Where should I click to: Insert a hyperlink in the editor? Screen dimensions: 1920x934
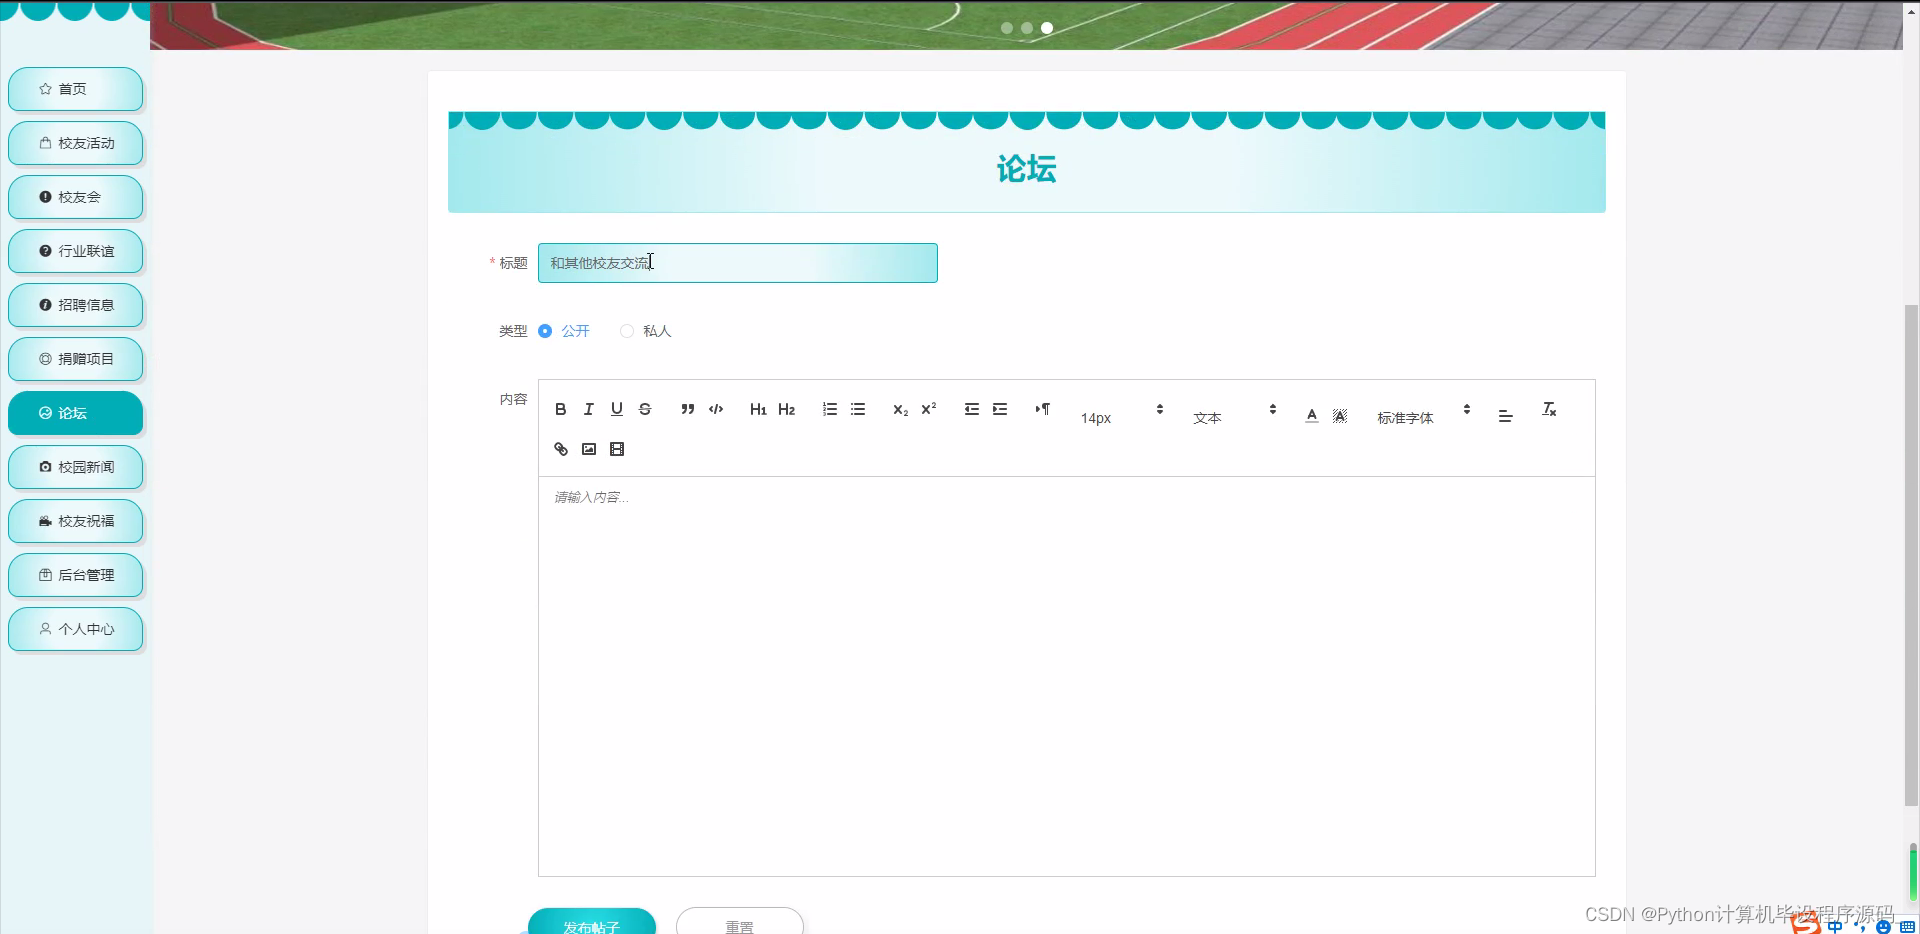coord(560,449)
